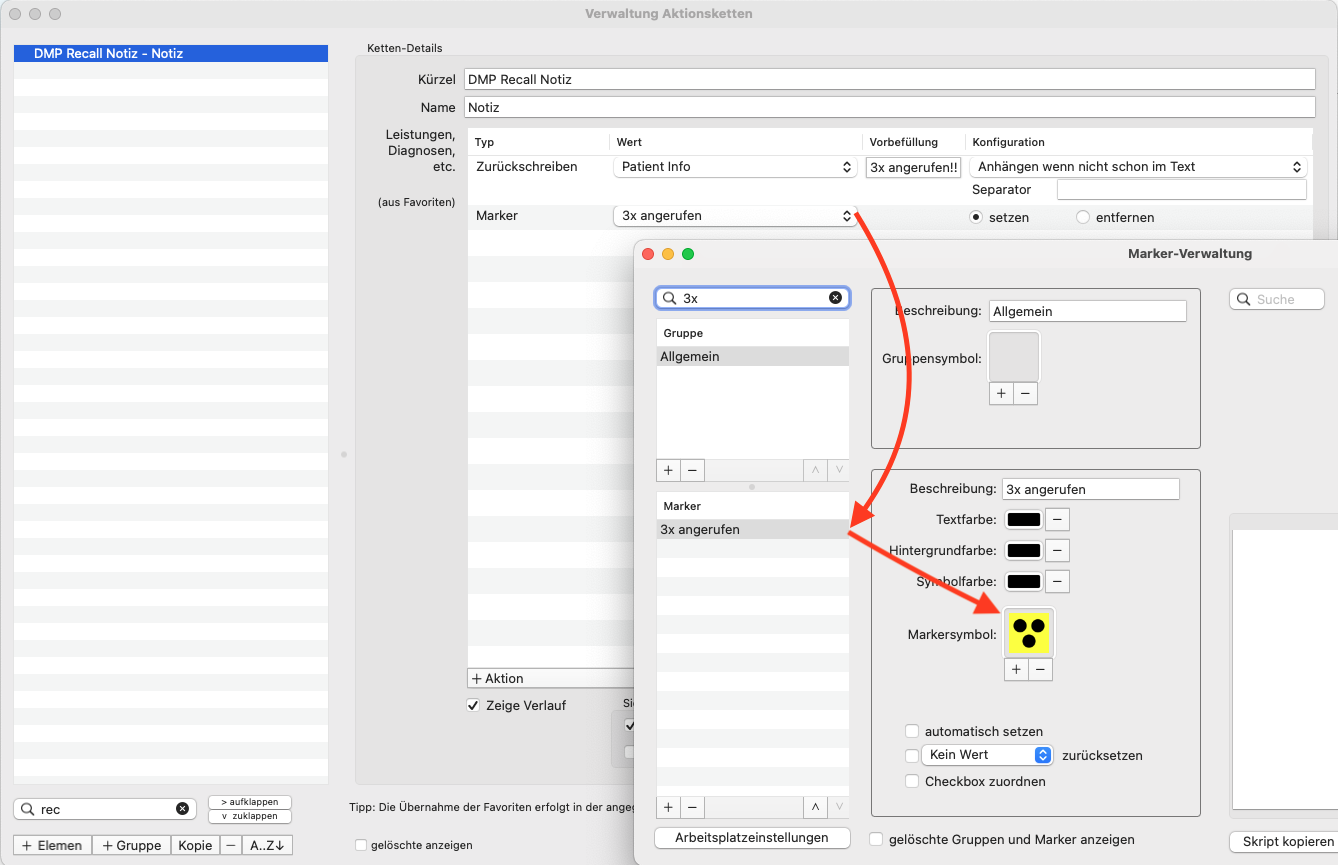The height and width of the screenshot is (865, 1338).
Task: Open the 'Kein Wert' dropdown
Action: tap(987, 755)
